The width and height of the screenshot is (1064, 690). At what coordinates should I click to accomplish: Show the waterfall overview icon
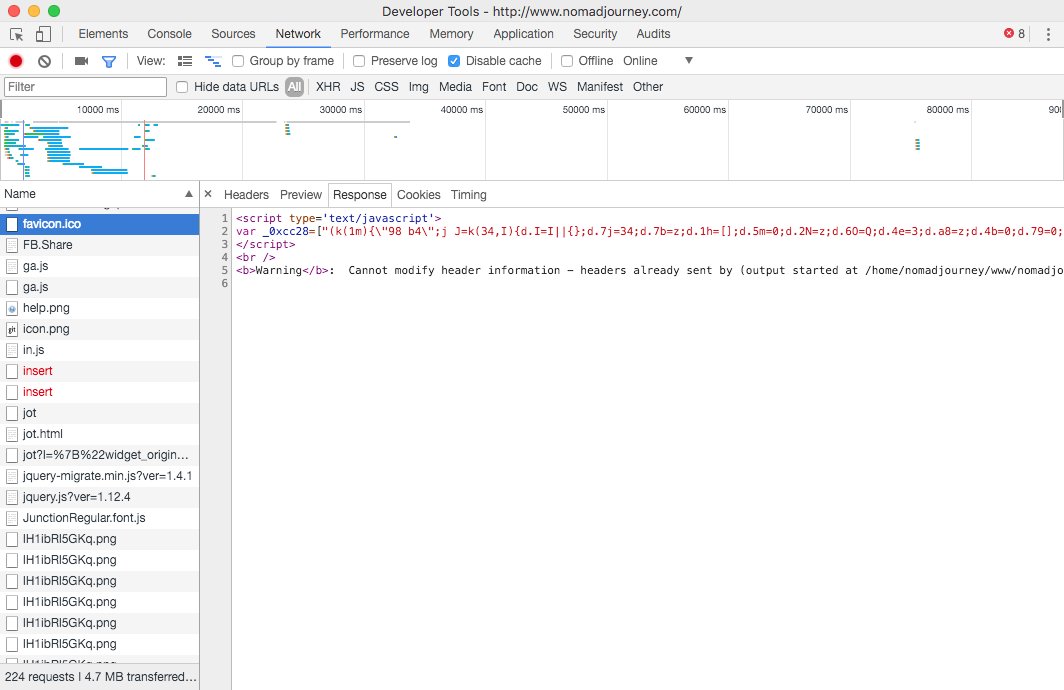click(x=213, y=61)
